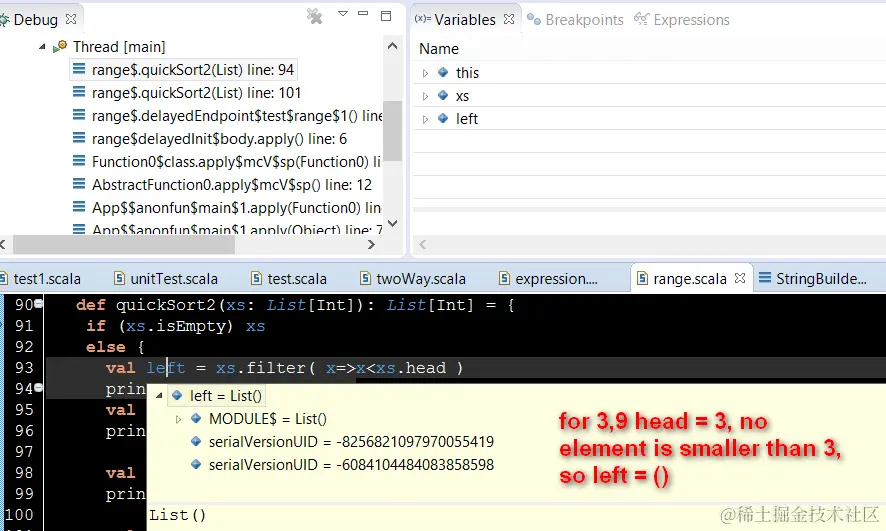The width and height of the screenshot is (886, 531).
Task: Select serialVersionUID = -6084104484083858598 row
Action: 342,465
